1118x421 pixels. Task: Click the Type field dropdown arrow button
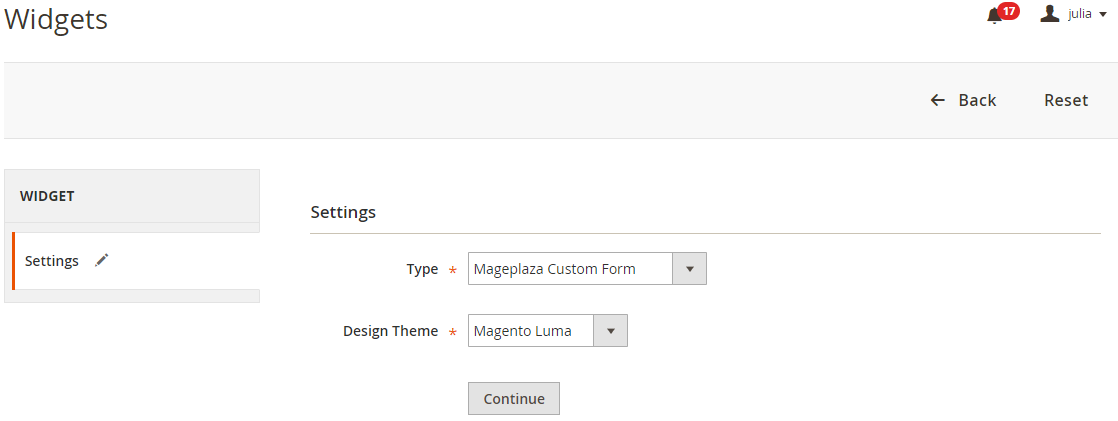(689, 268)
